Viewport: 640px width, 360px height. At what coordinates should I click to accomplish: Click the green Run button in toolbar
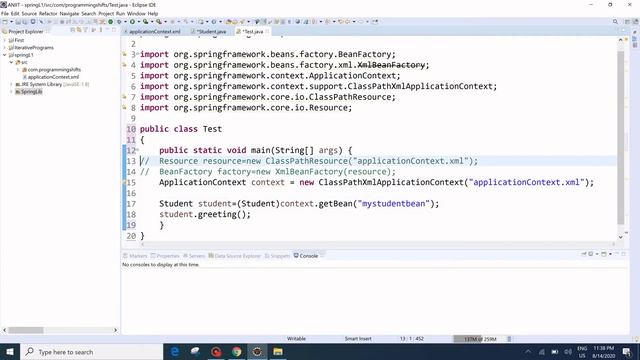point(132,22)
